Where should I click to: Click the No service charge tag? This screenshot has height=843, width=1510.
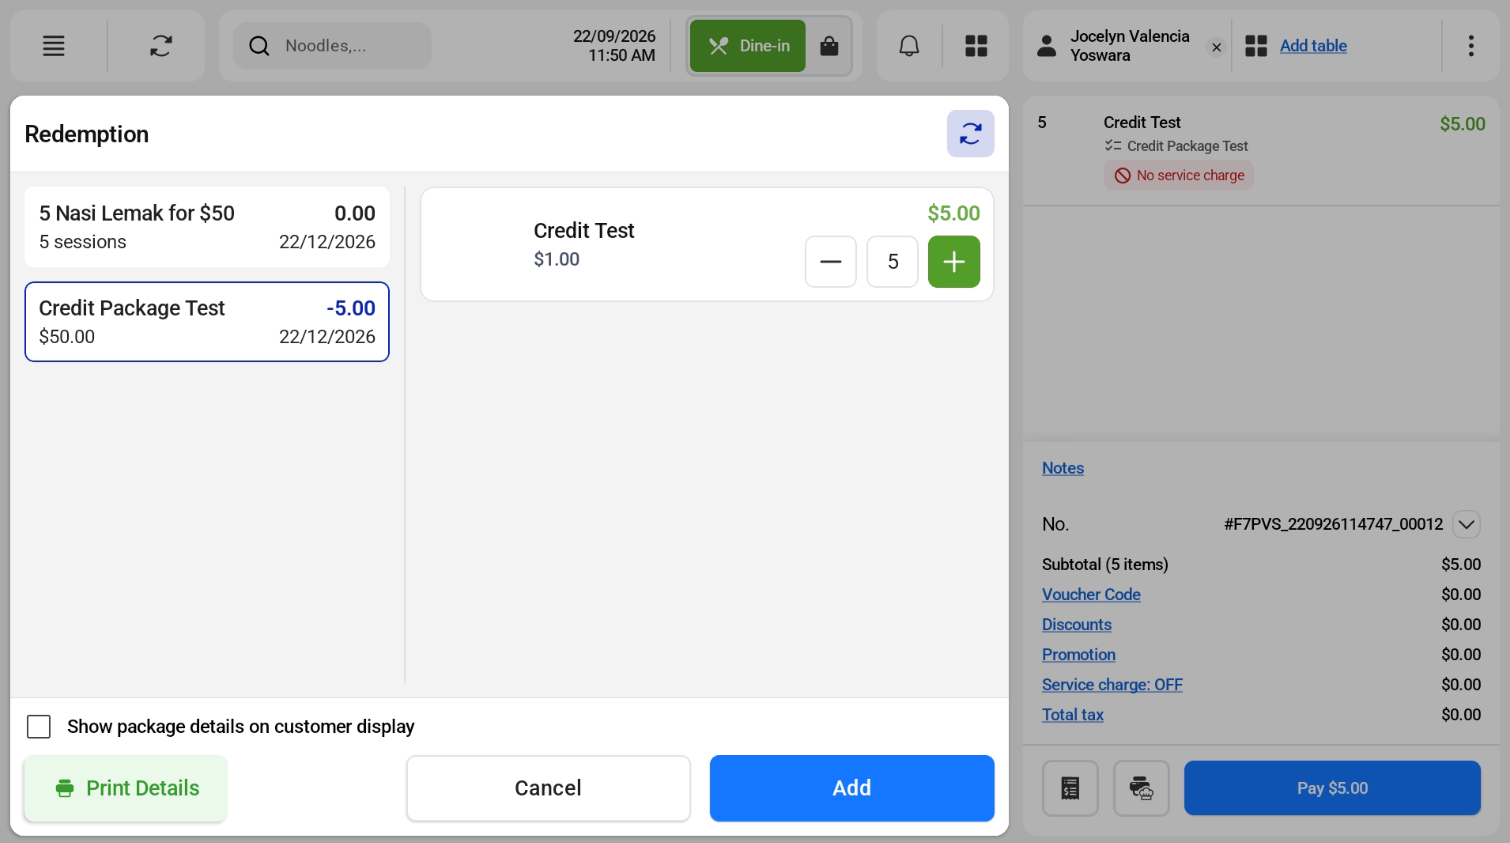pos(1179,175)
